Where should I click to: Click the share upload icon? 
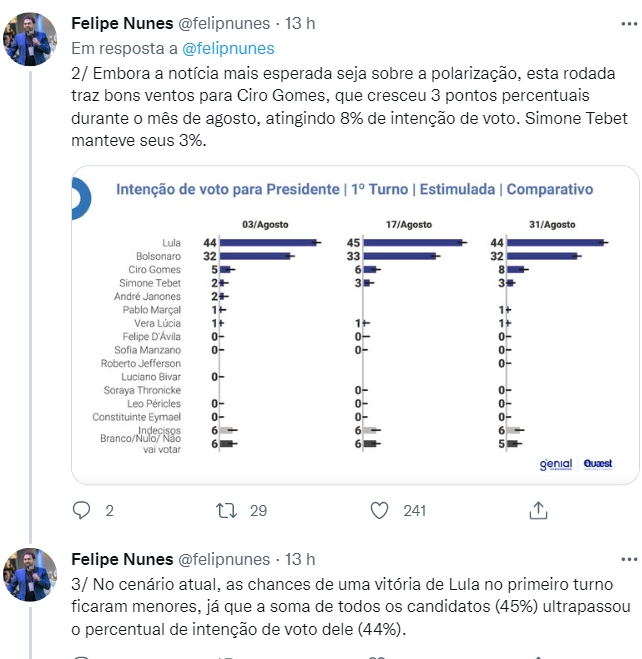537,510
